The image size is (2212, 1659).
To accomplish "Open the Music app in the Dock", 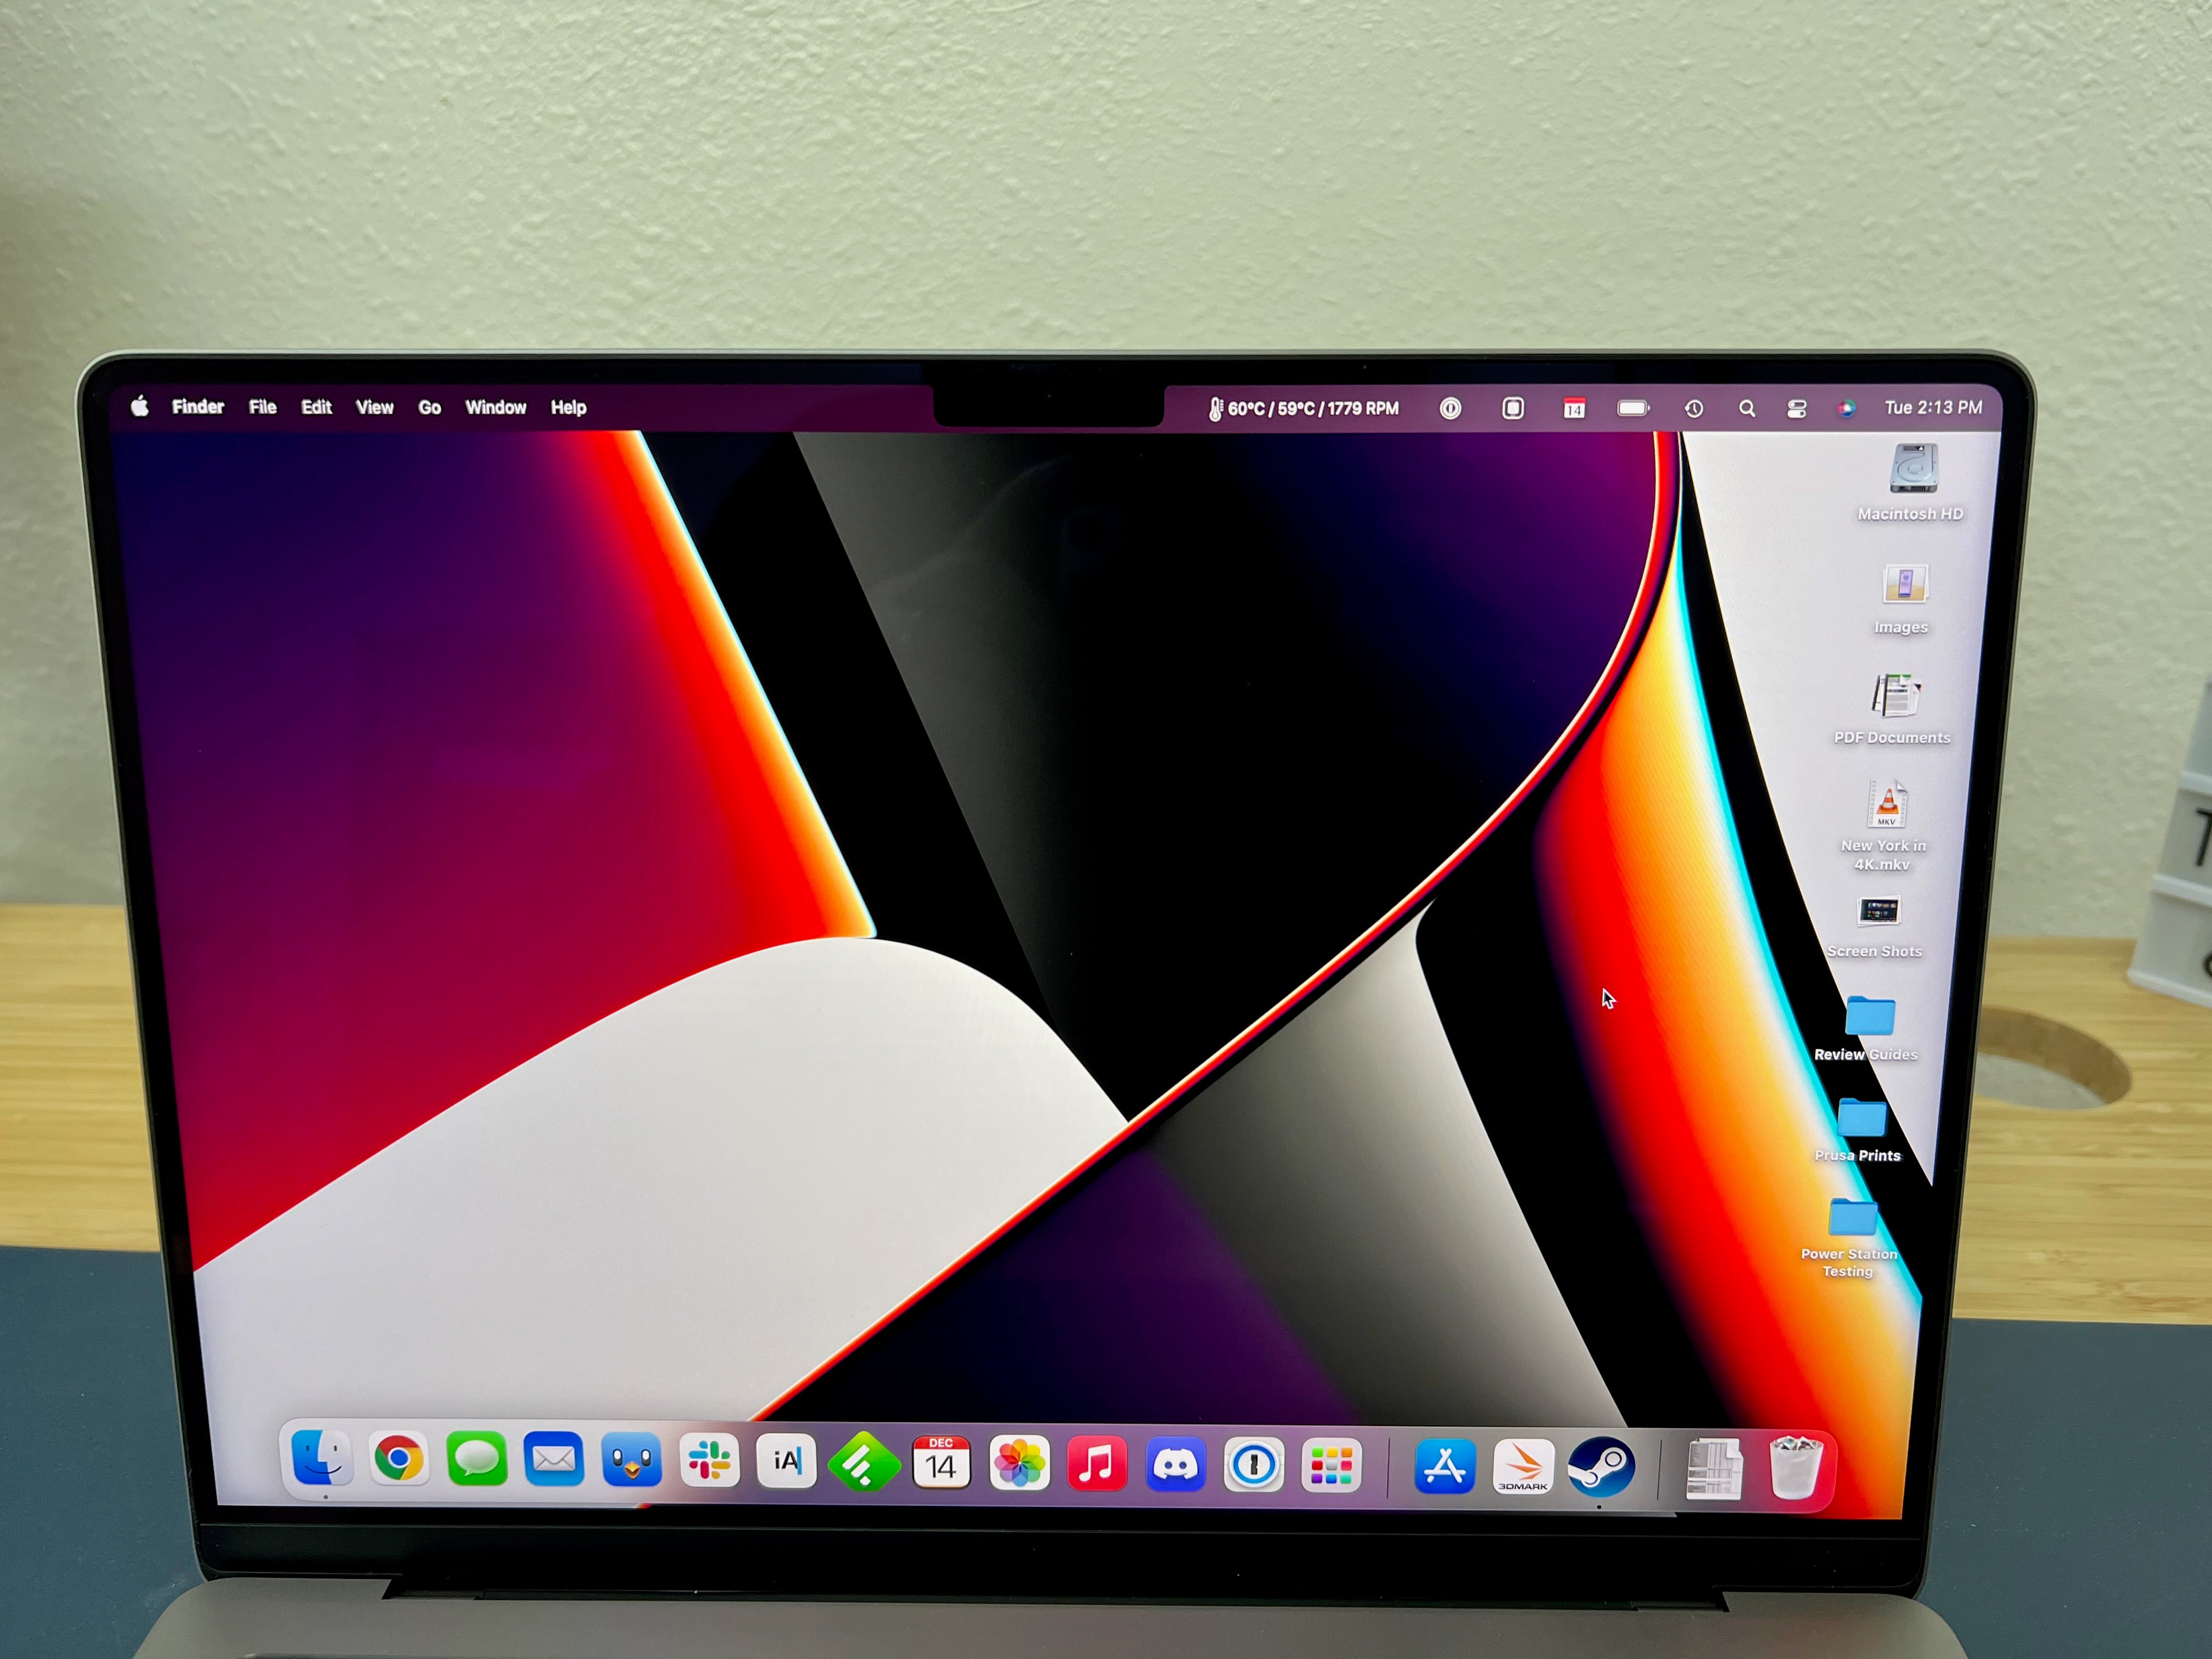I will pos(1097,1464).
